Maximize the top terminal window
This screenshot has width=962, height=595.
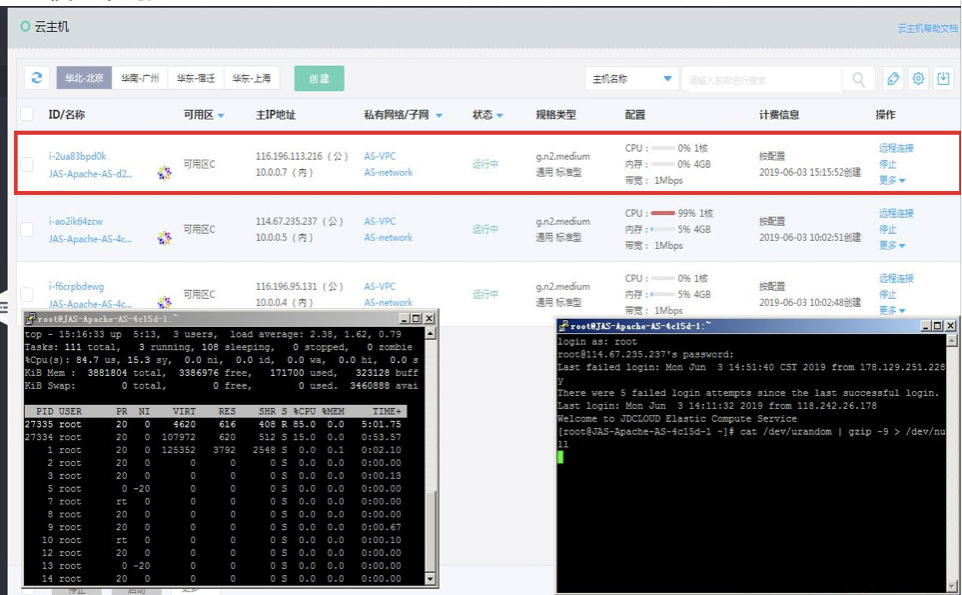[416, 318]
